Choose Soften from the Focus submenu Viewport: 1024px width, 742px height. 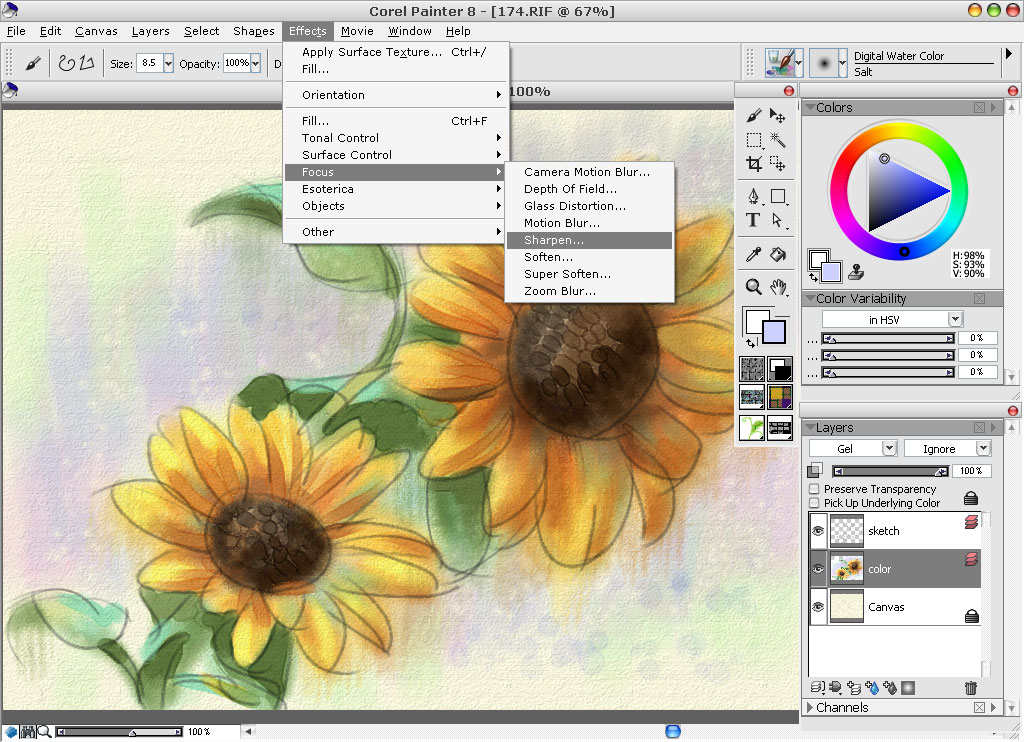589,257
